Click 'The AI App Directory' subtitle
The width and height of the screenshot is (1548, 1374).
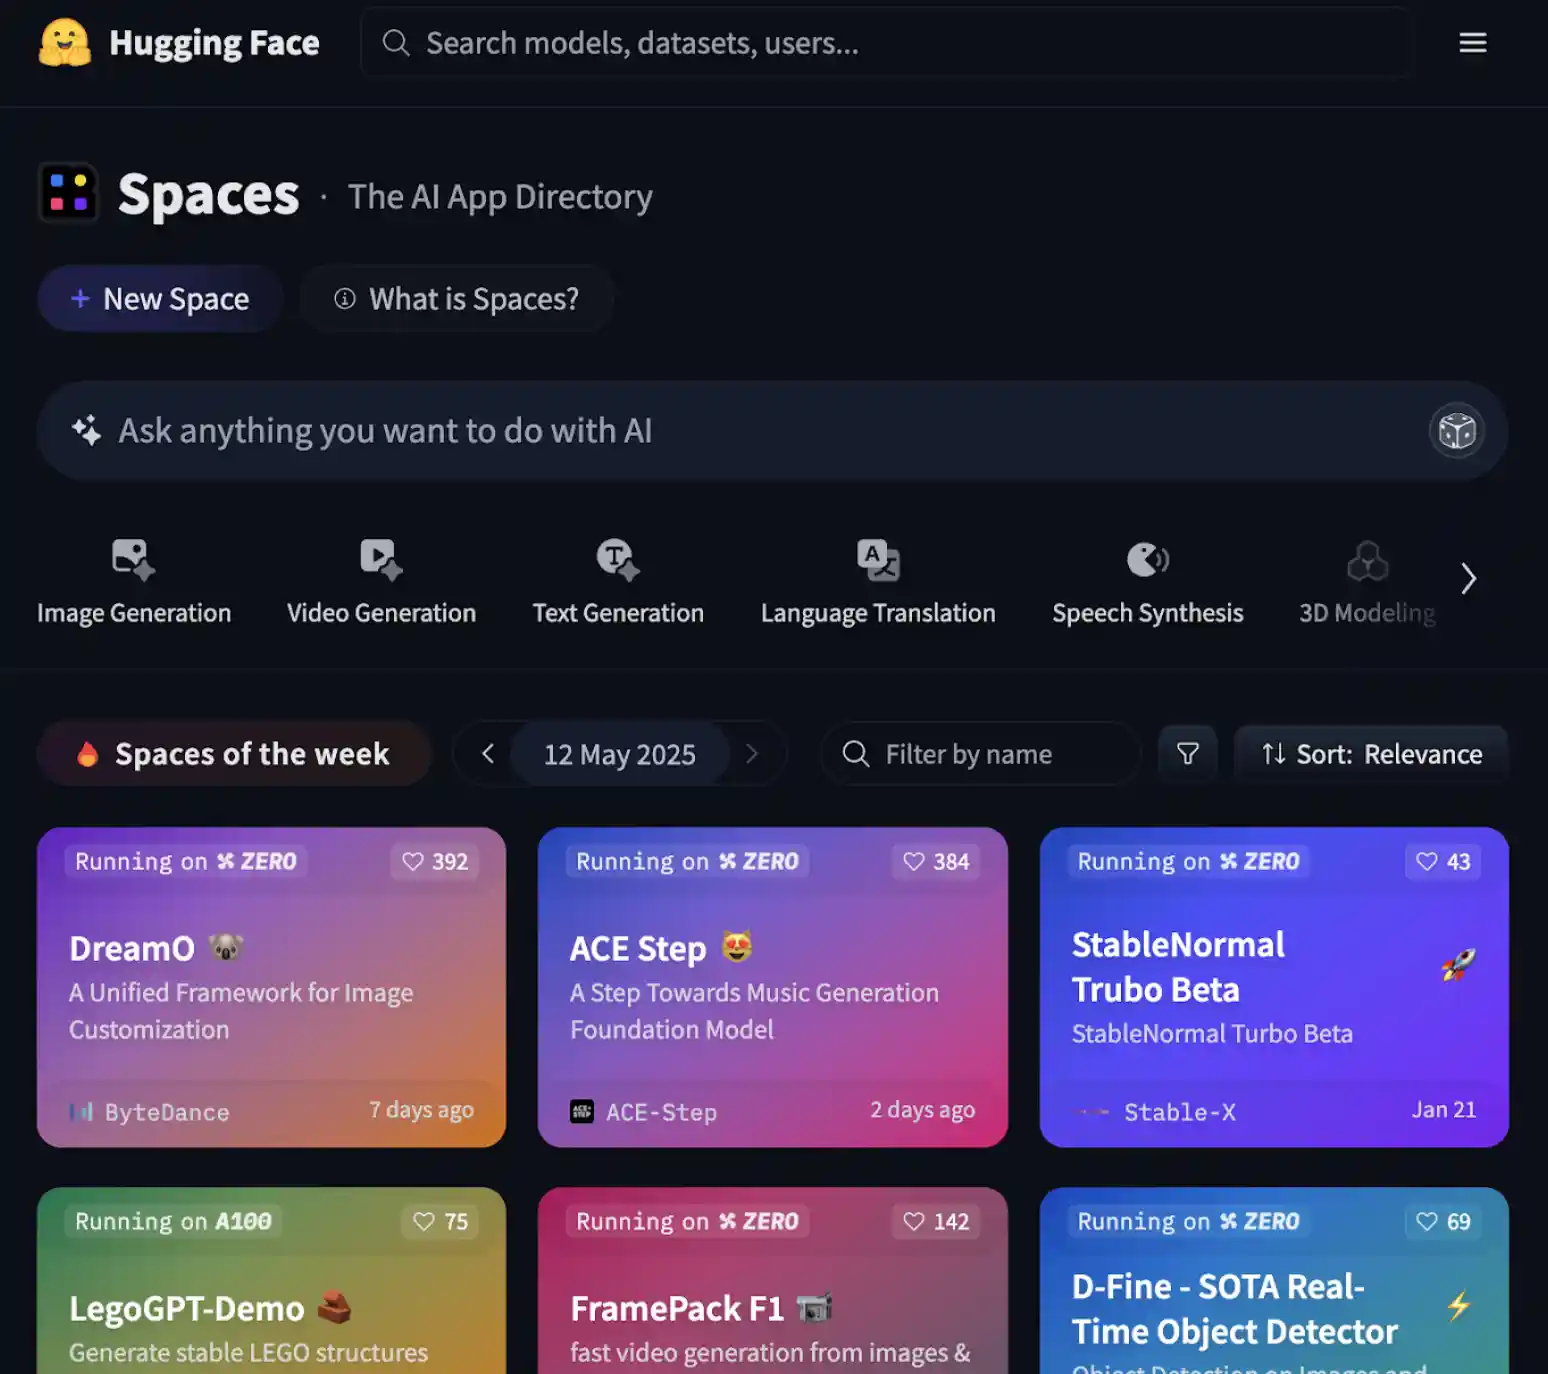pyautogui.click(x=500, y=197)
